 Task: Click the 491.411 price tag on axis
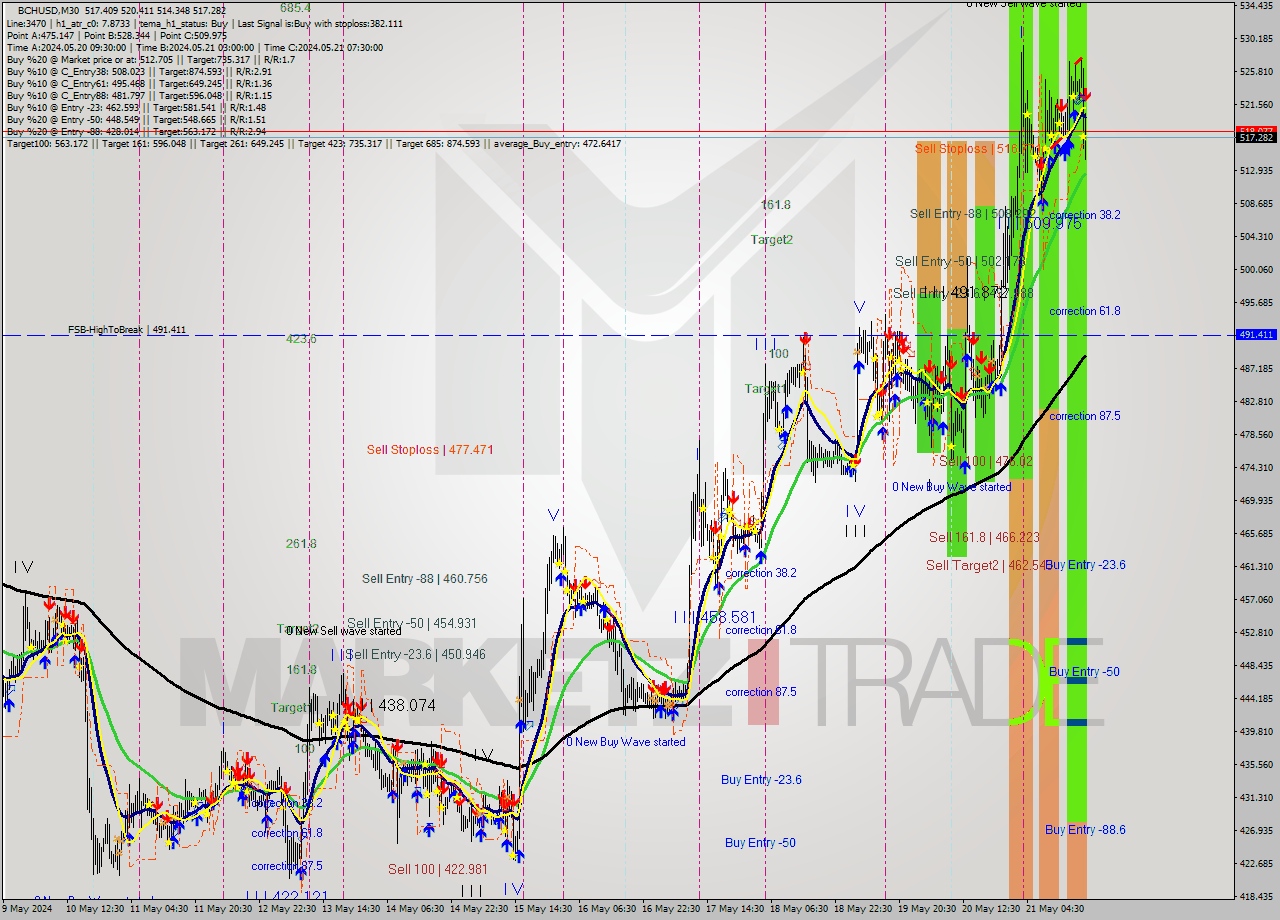click(x=1256, y=335)
